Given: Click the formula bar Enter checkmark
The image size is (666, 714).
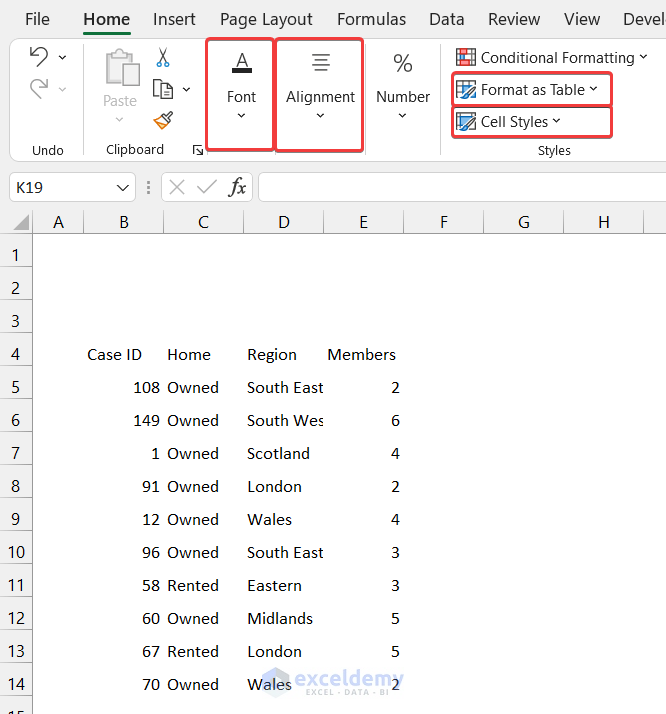Looking at the screenshot, I should (207, 187).
